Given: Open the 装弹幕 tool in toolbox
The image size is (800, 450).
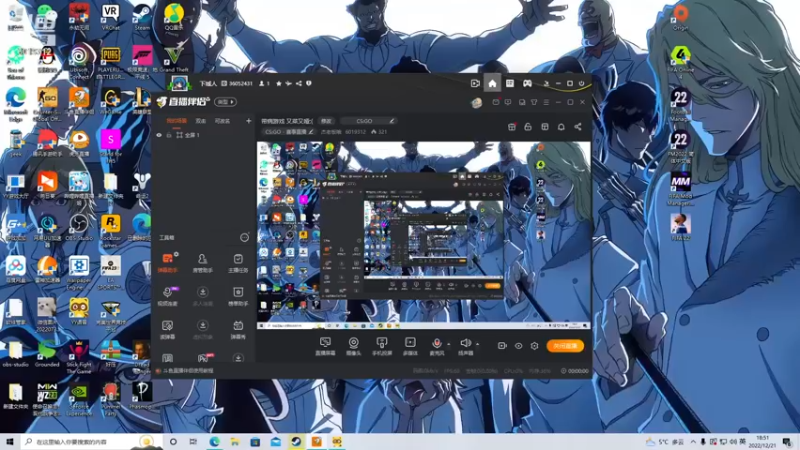Looking at the screenshot, I should click(167, 330).
